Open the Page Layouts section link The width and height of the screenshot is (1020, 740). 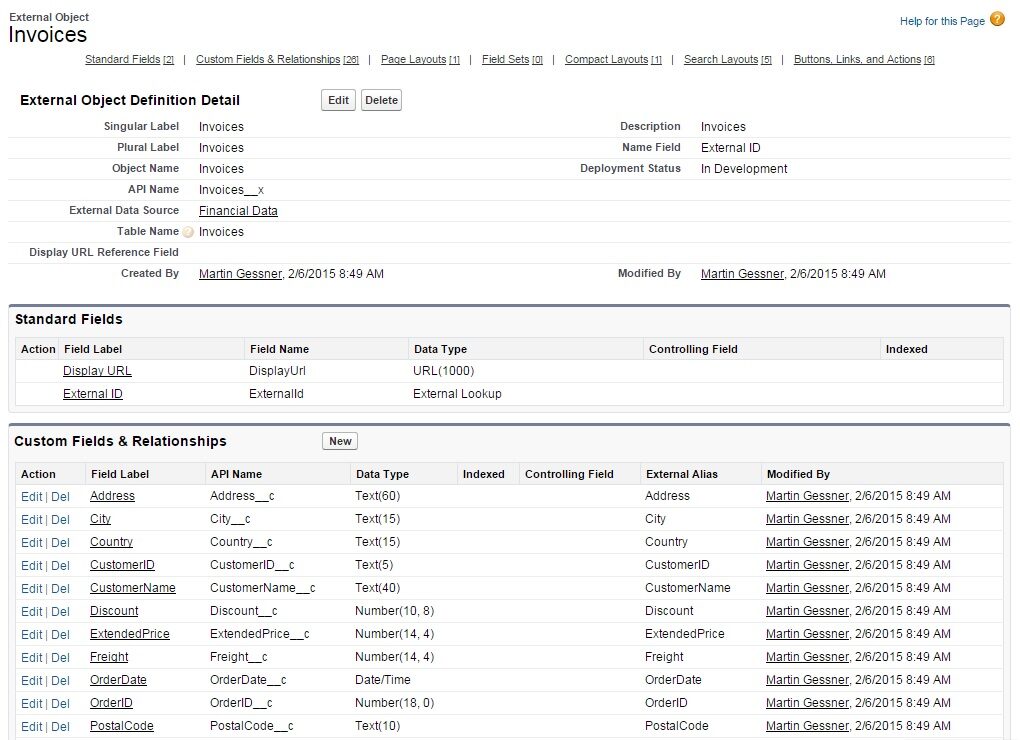click(x=413, y=60)
